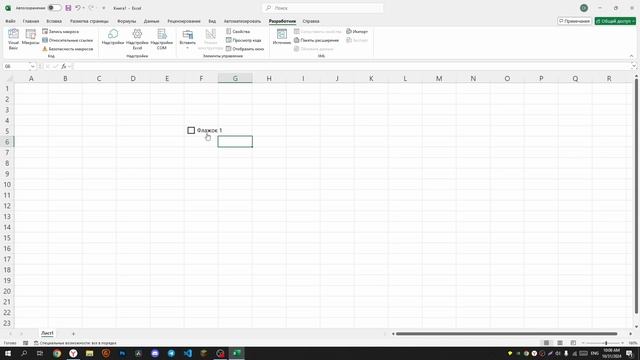This screenshot has height=360, width=640.
Task: Click Пакеты расширения (Expansion Packs)
Action: (317, 40)
